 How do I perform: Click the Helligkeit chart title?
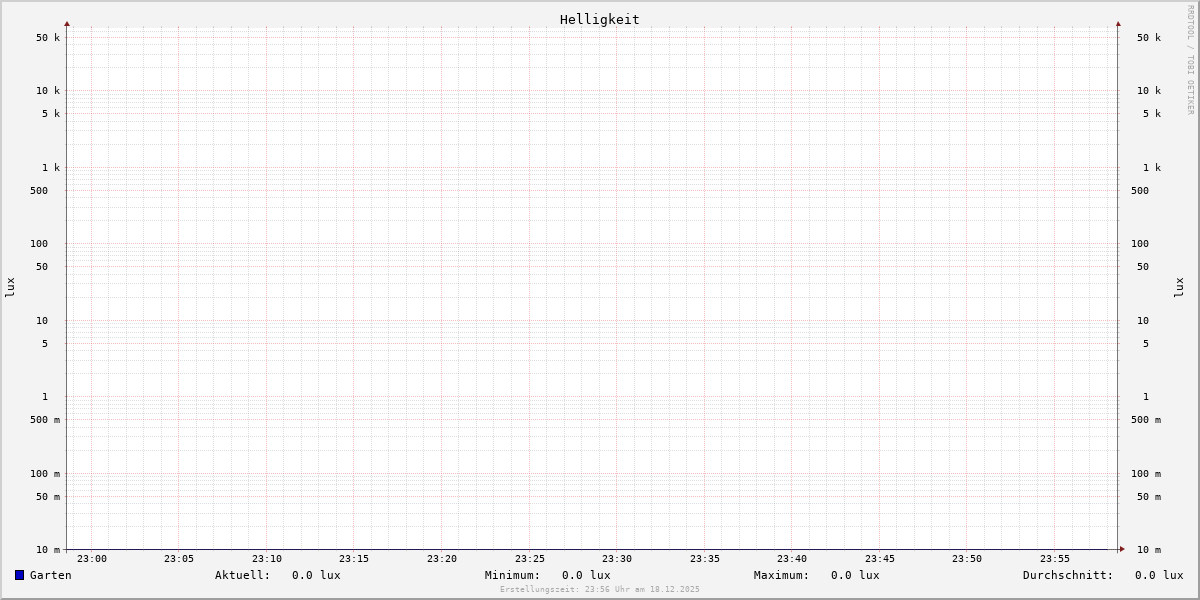point(599,19)
